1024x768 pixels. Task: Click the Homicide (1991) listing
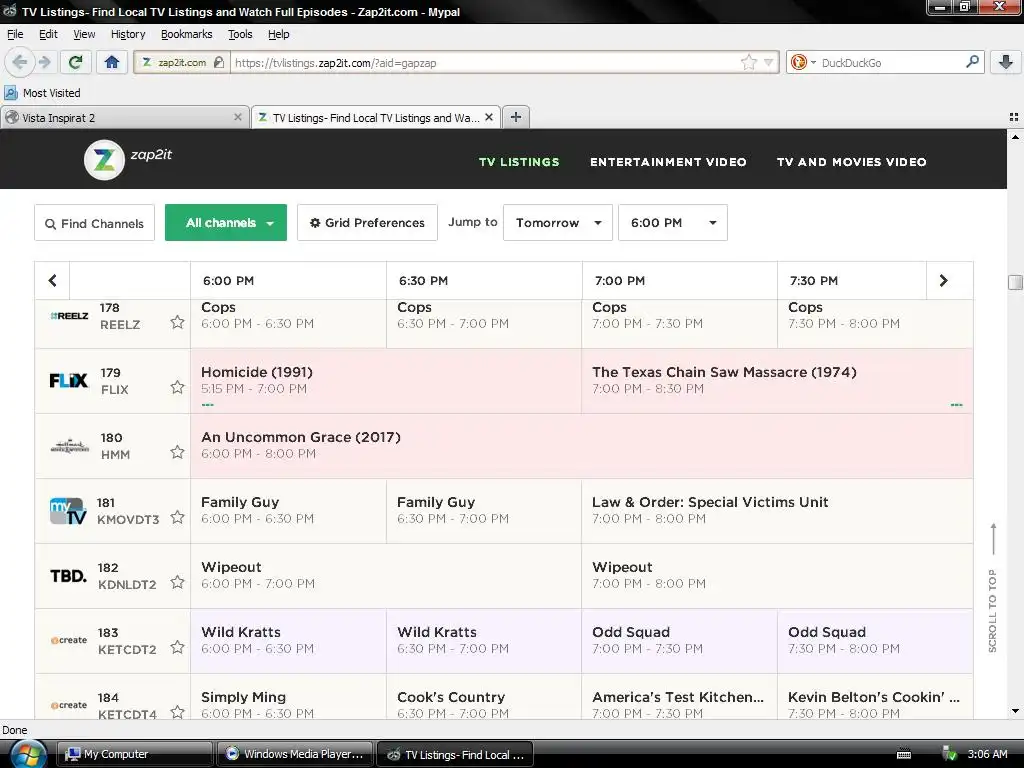click(x=386, y=381)
